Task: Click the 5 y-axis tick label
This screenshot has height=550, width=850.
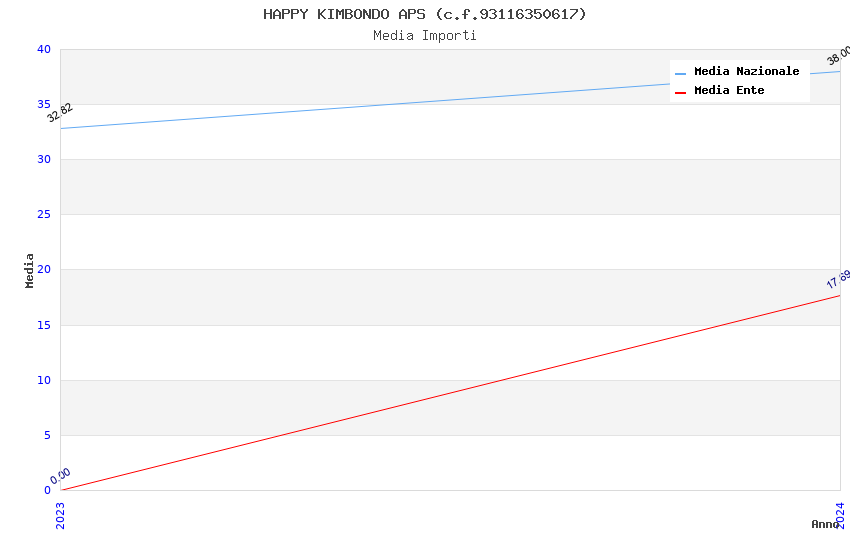Action: pos(48,435)
